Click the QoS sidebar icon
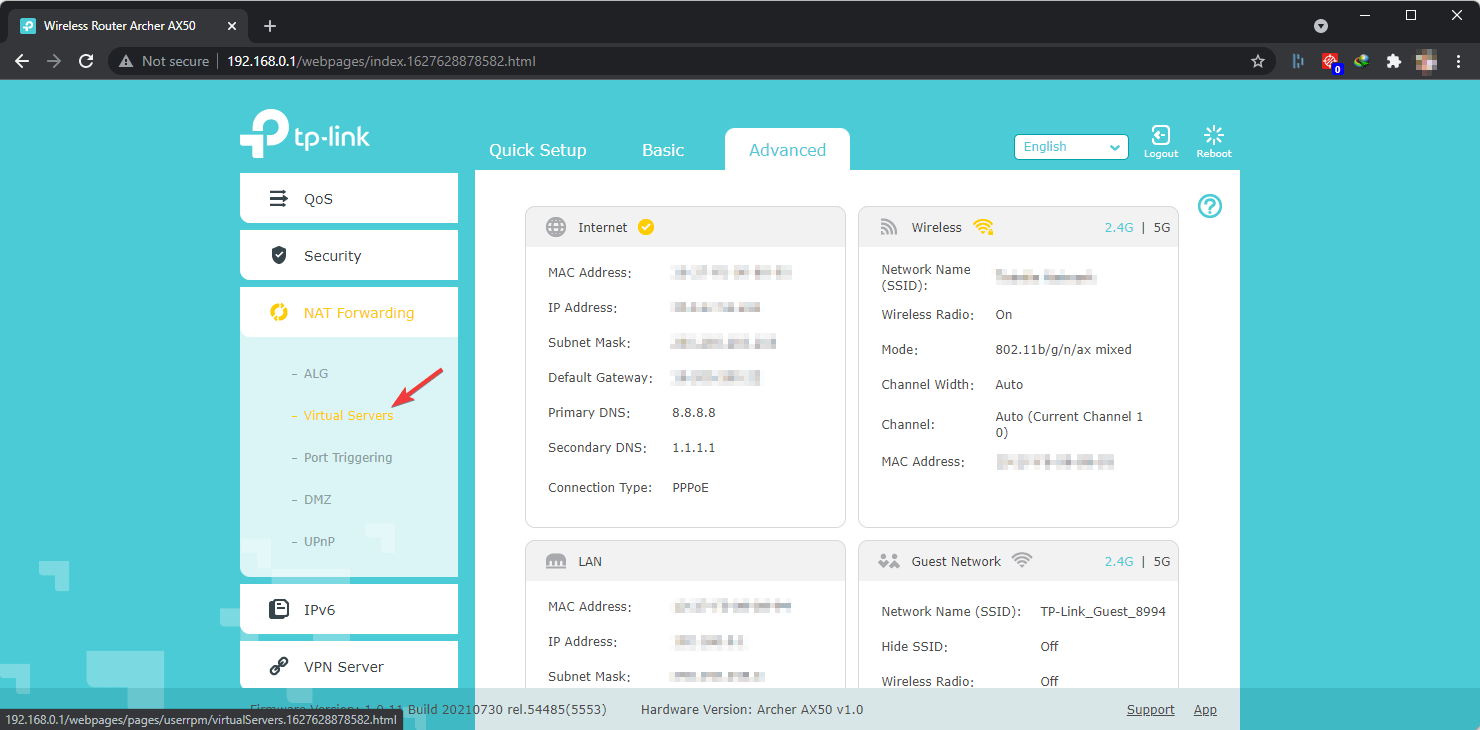The height and width of the screenshot is (730, 1480). click(x=279, y=199)
